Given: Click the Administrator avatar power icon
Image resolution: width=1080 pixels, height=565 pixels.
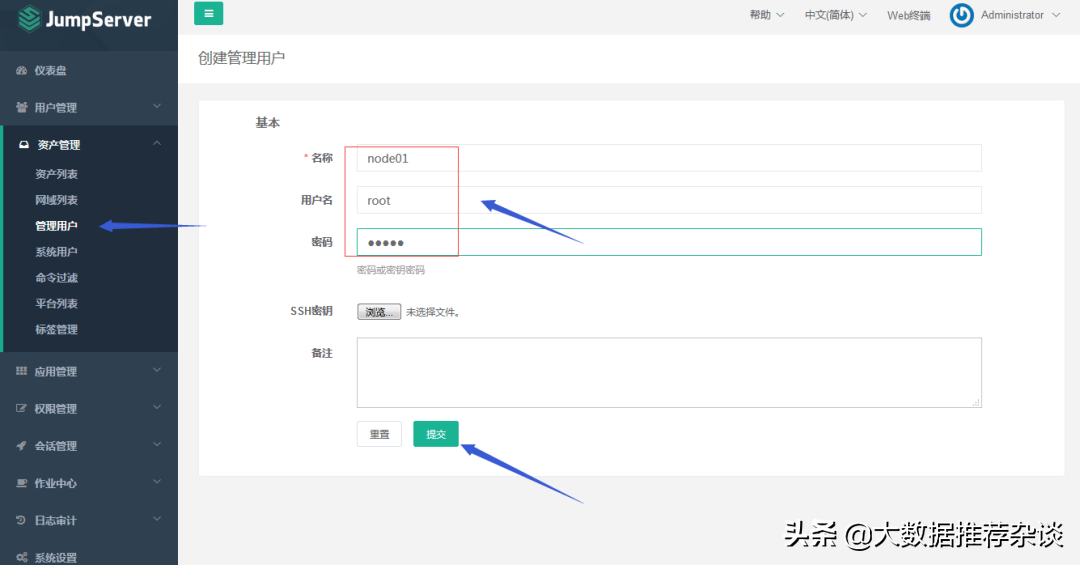Looking at the screenshot, I should coord(961,15).
